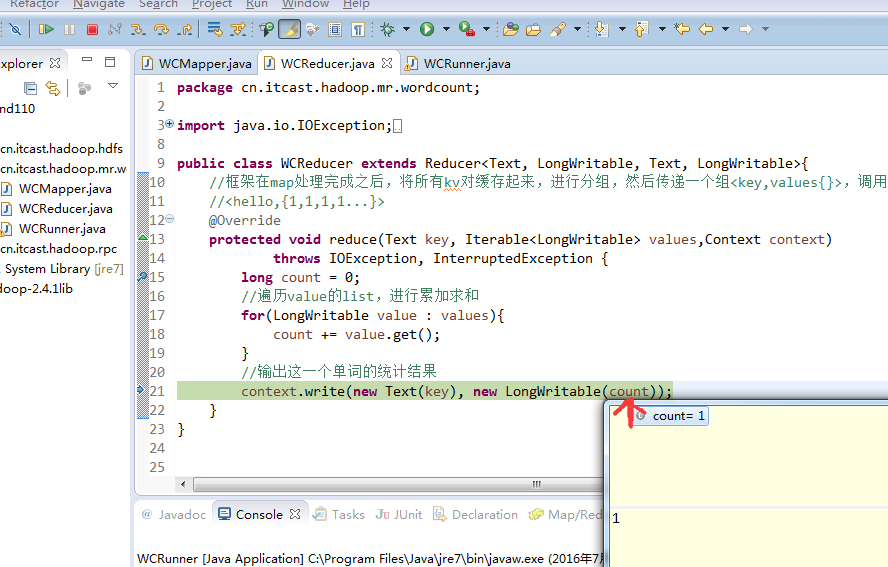Viewport: 888px width, 567px height.
Task: Click Next Annotation arrow icon
Action: click(602, 29)
